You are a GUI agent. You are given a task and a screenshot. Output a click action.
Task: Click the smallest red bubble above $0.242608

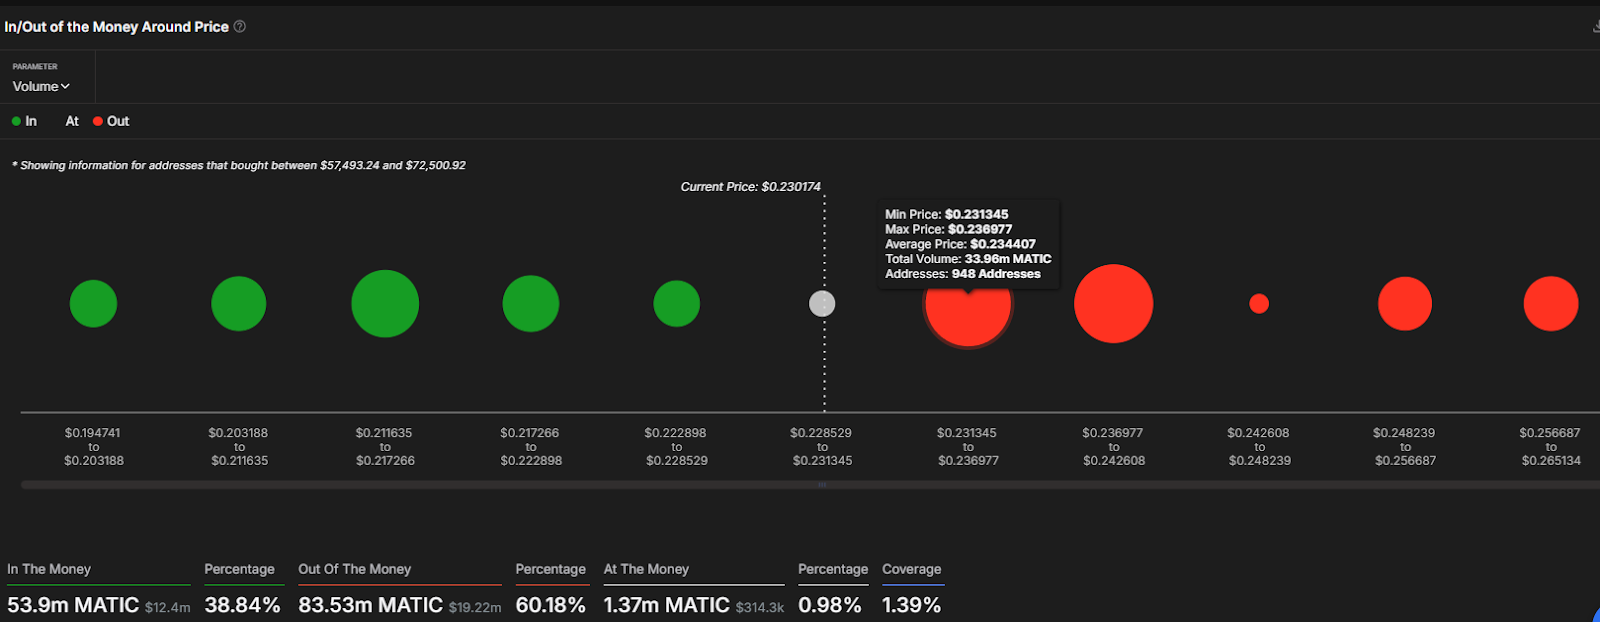1259,304
